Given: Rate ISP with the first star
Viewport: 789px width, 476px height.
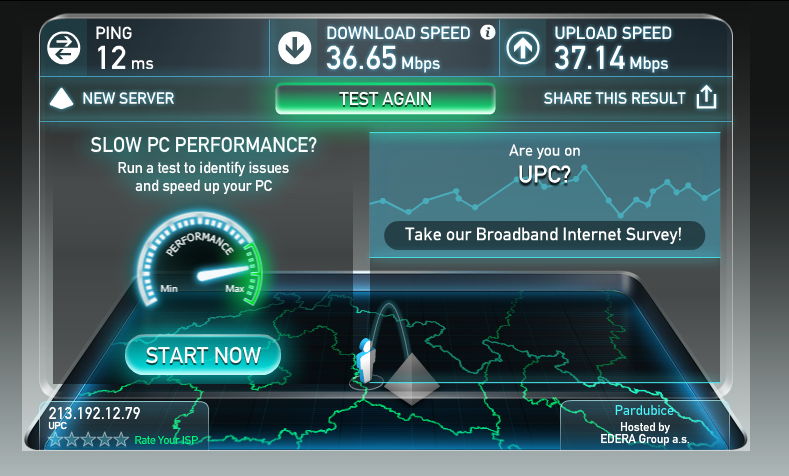Looking at the screenshot, I should (55, 440).
